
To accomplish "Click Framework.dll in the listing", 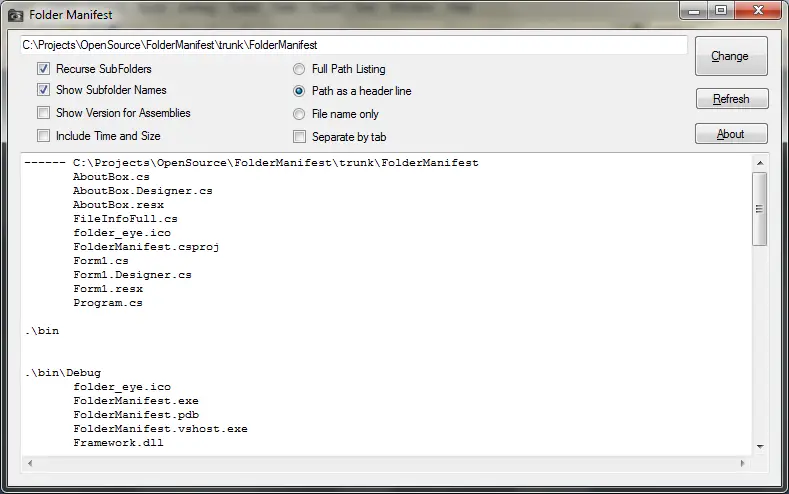I will 118,443.
